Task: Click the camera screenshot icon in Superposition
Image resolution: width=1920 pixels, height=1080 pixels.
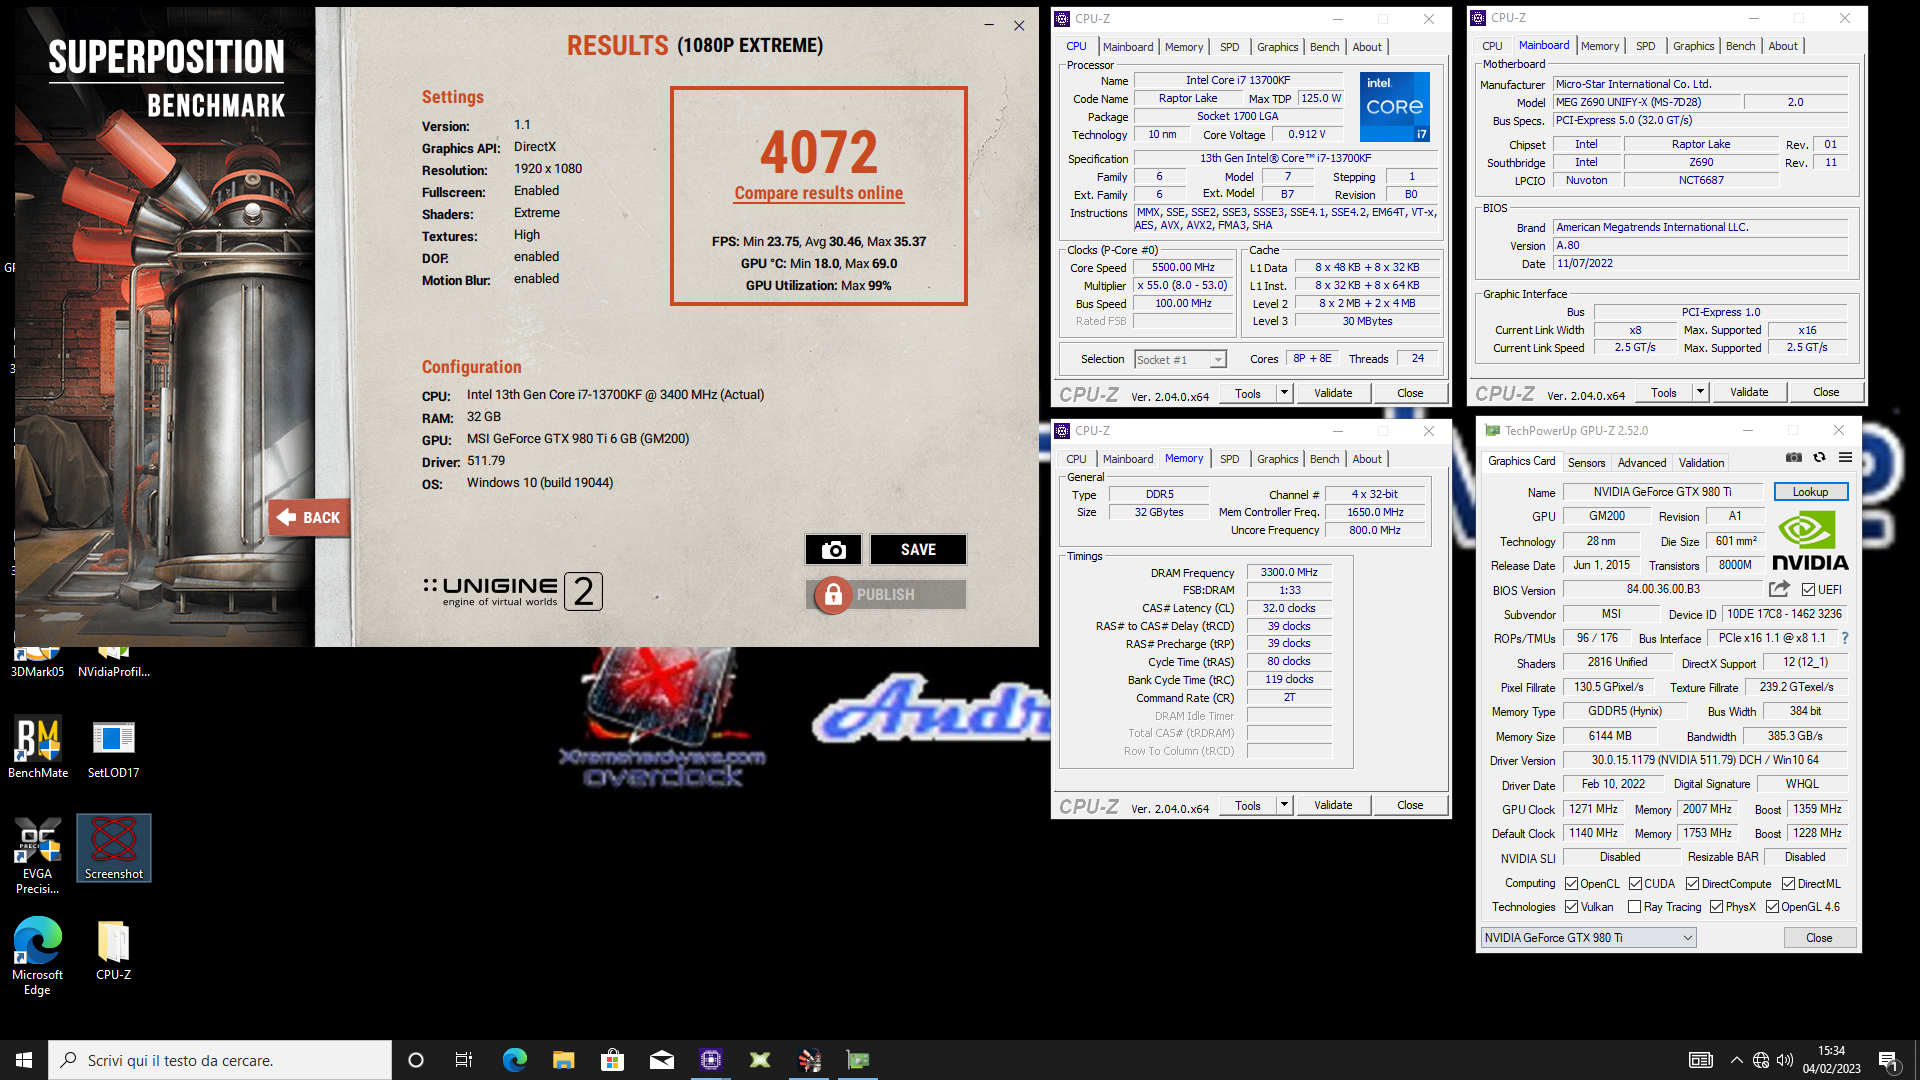Action: [833, 550]
